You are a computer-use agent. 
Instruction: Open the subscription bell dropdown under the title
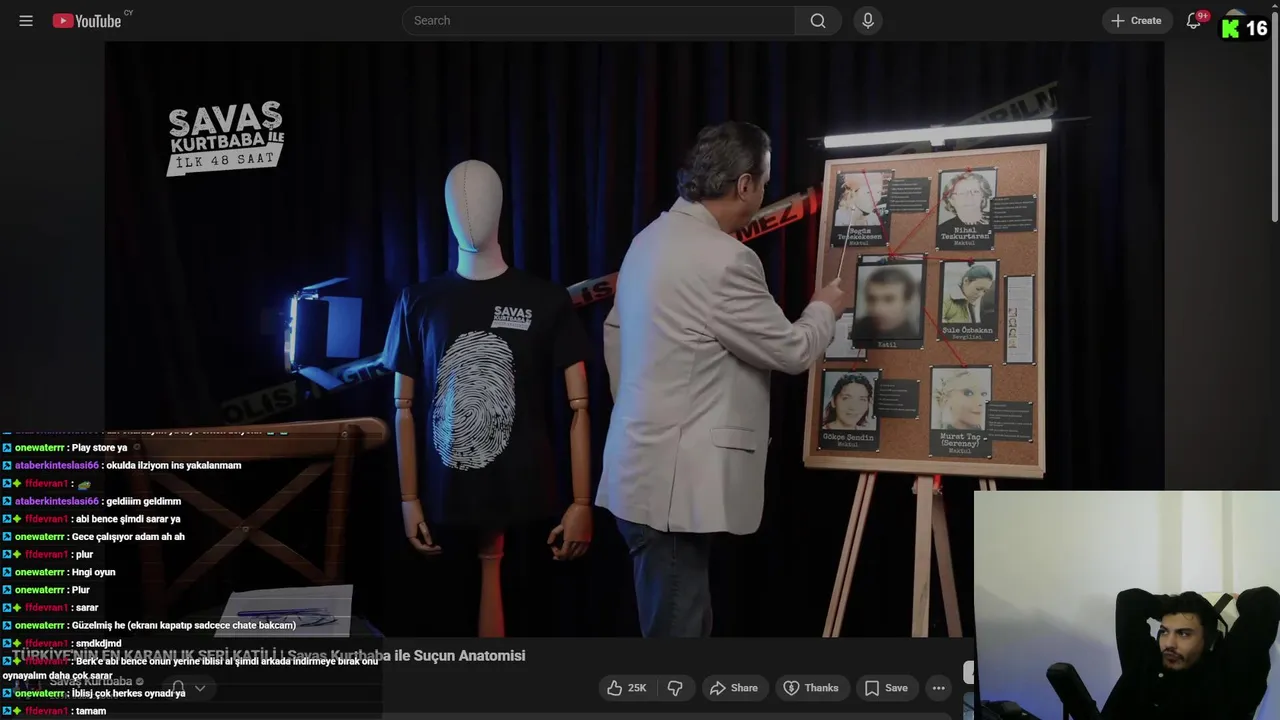point(188,688)
